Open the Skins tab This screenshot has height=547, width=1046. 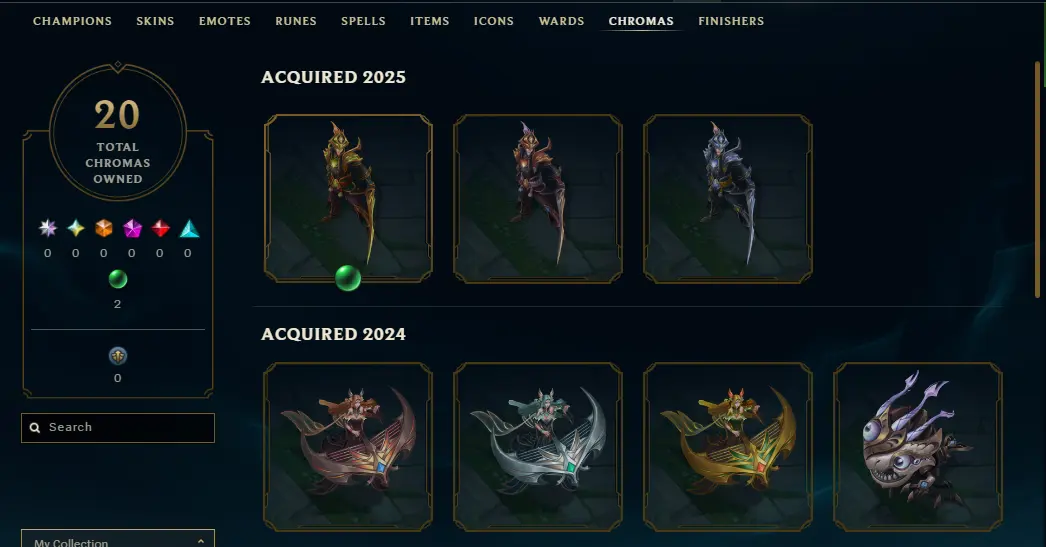click(155, 21)
